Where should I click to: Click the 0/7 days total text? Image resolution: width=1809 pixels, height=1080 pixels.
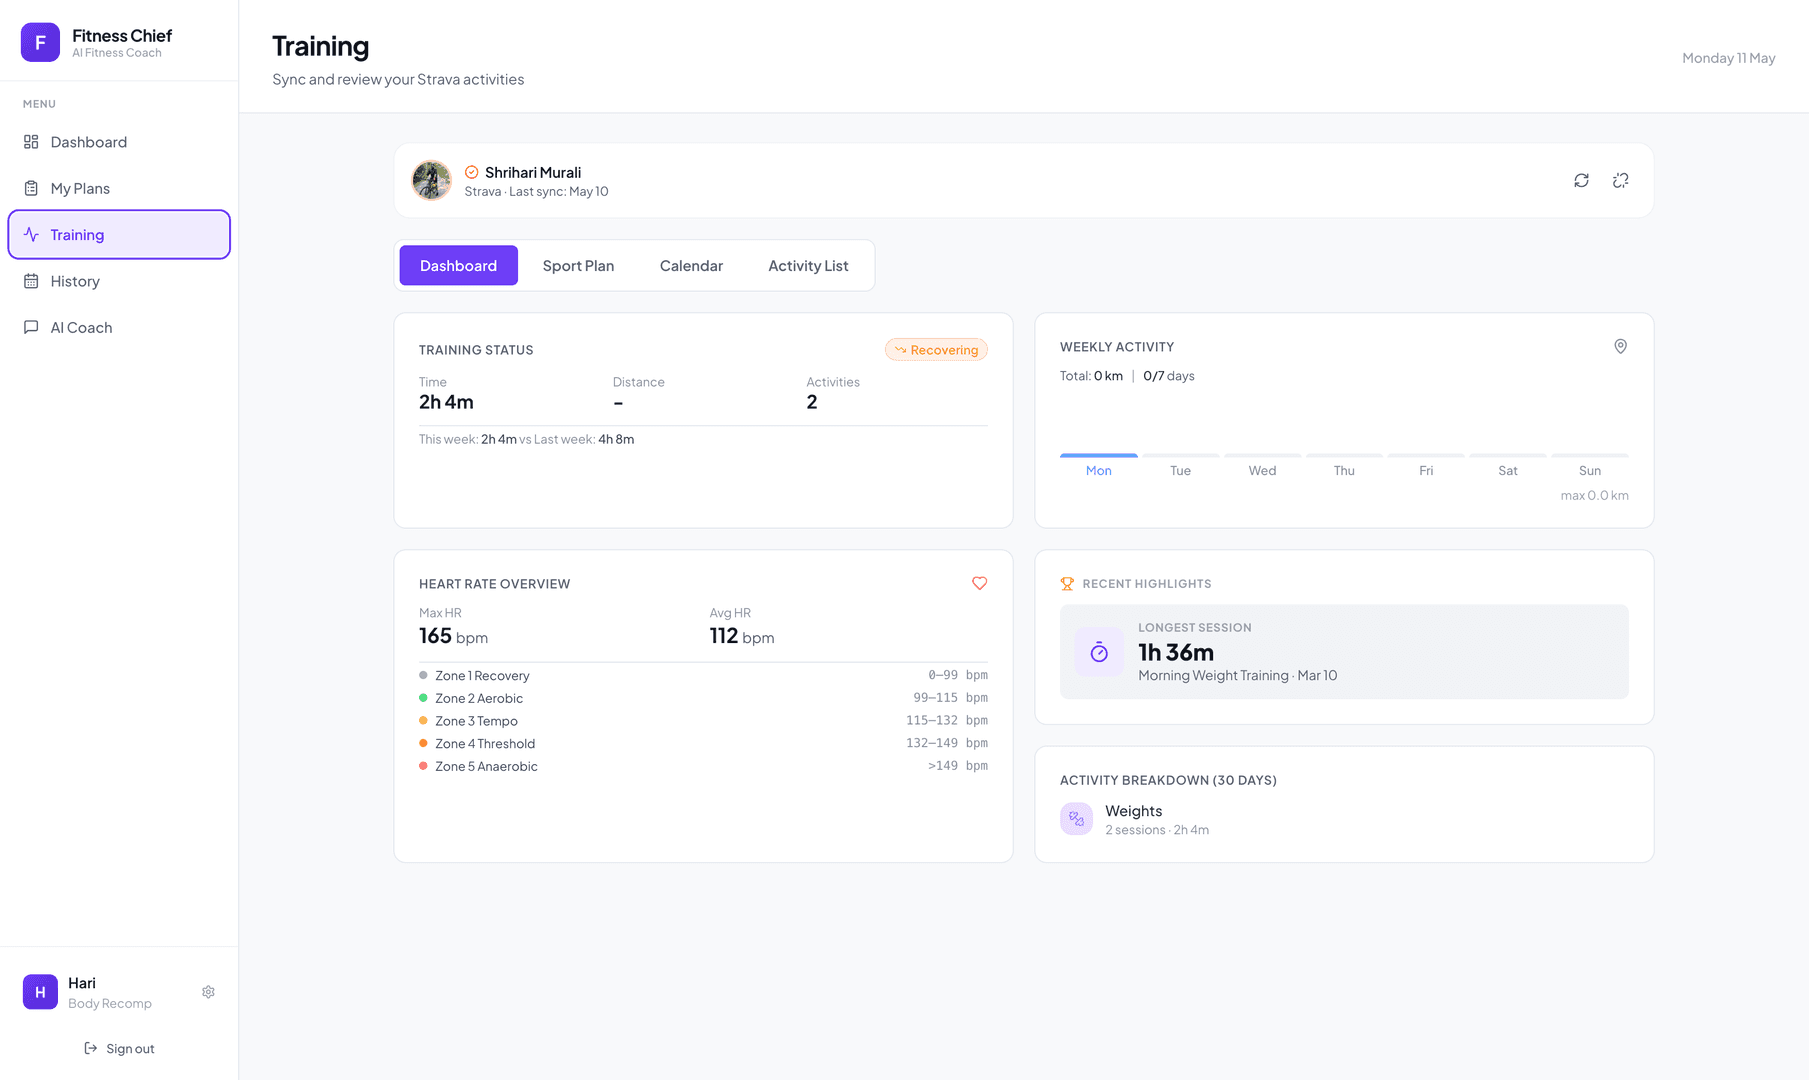click(1169, 376)
